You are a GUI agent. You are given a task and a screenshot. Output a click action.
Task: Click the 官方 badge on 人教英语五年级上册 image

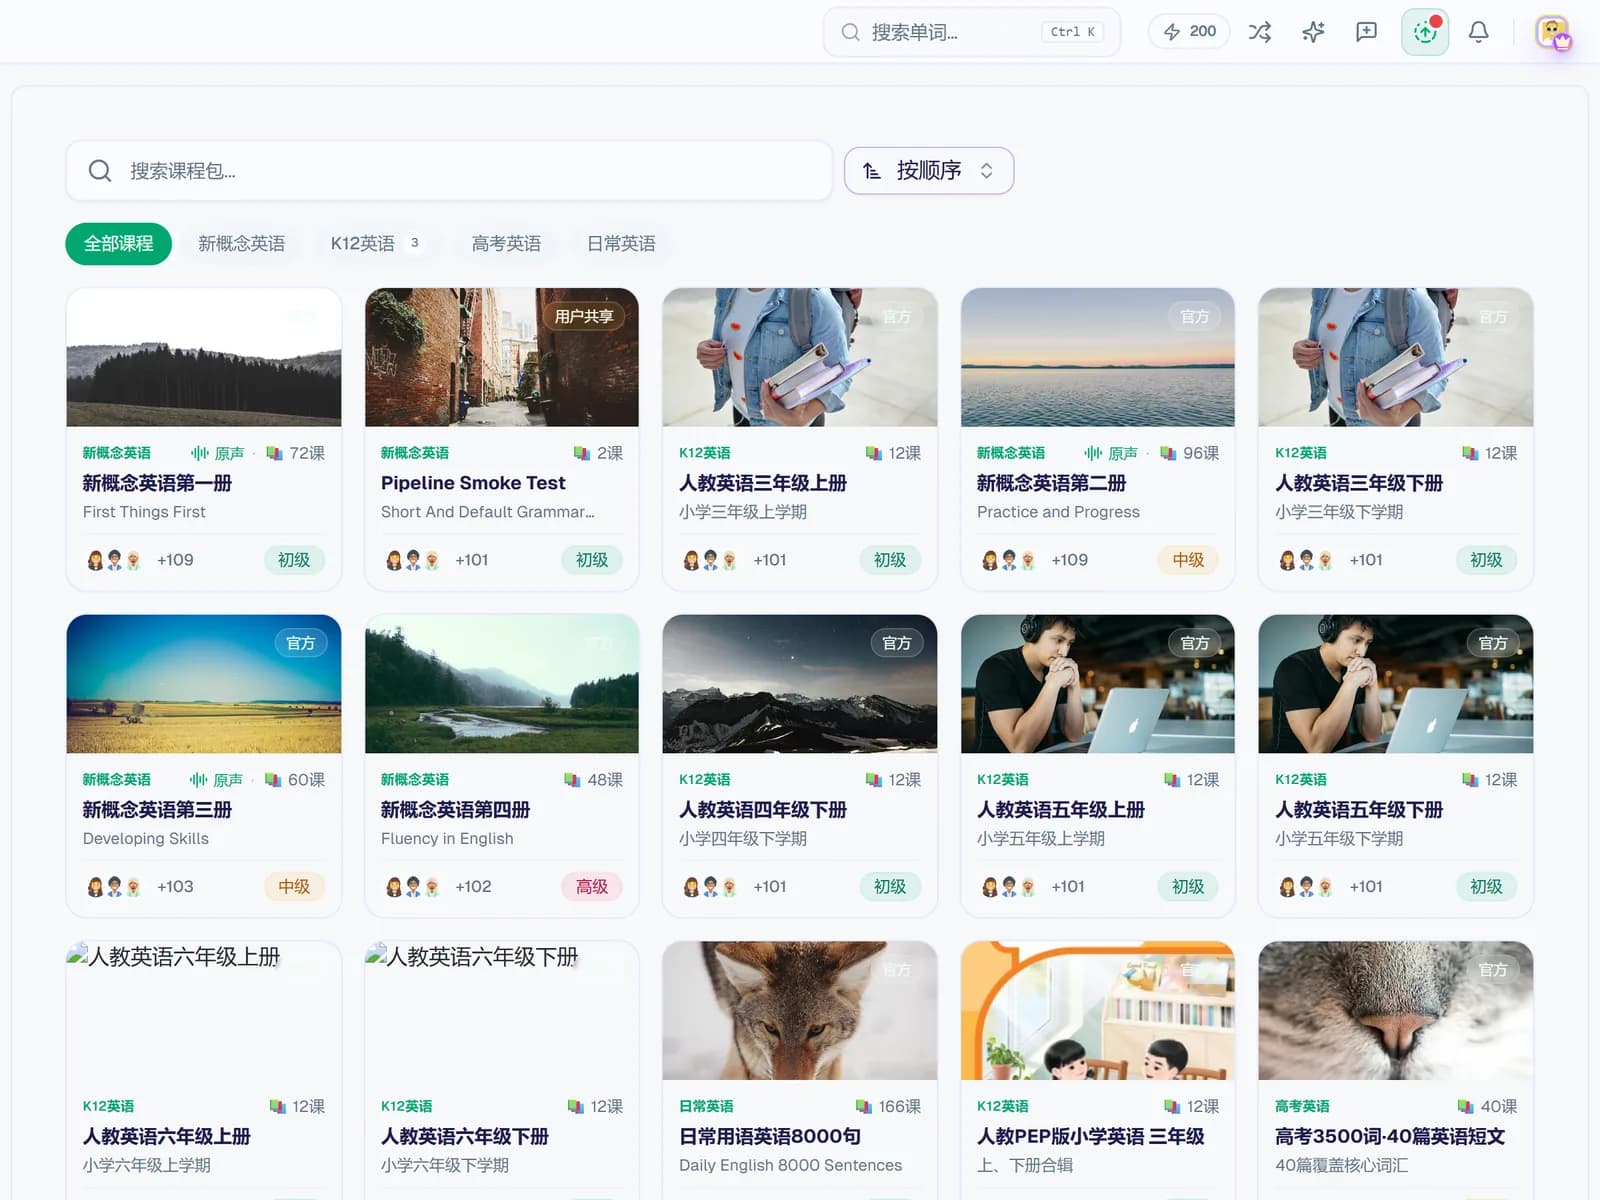tap(1195, 643)
